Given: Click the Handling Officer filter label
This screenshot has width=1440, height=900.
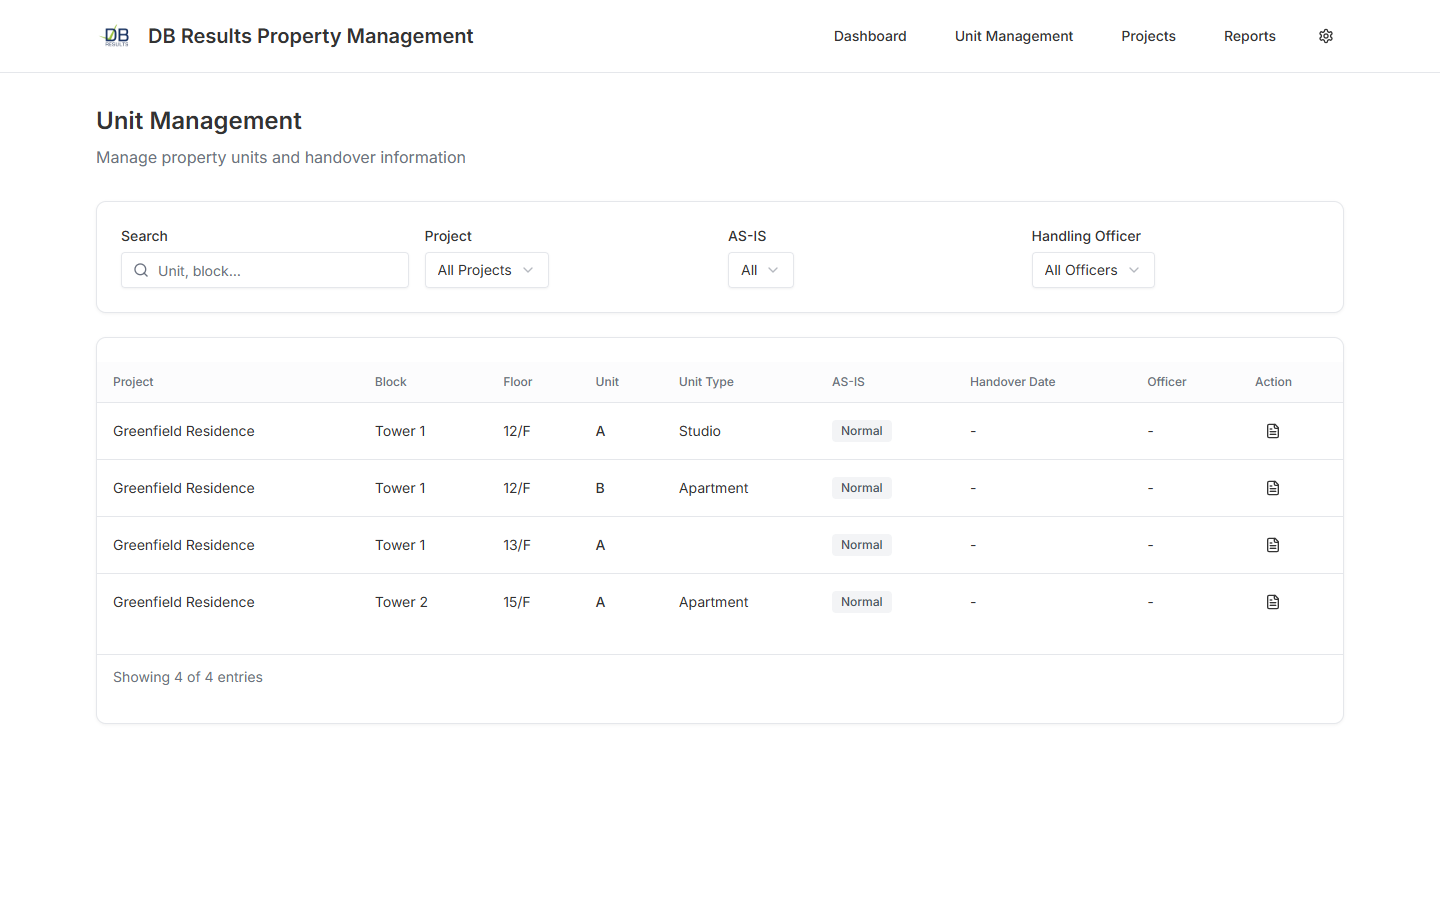Looking at the screenshot, I should point(1086,236).
